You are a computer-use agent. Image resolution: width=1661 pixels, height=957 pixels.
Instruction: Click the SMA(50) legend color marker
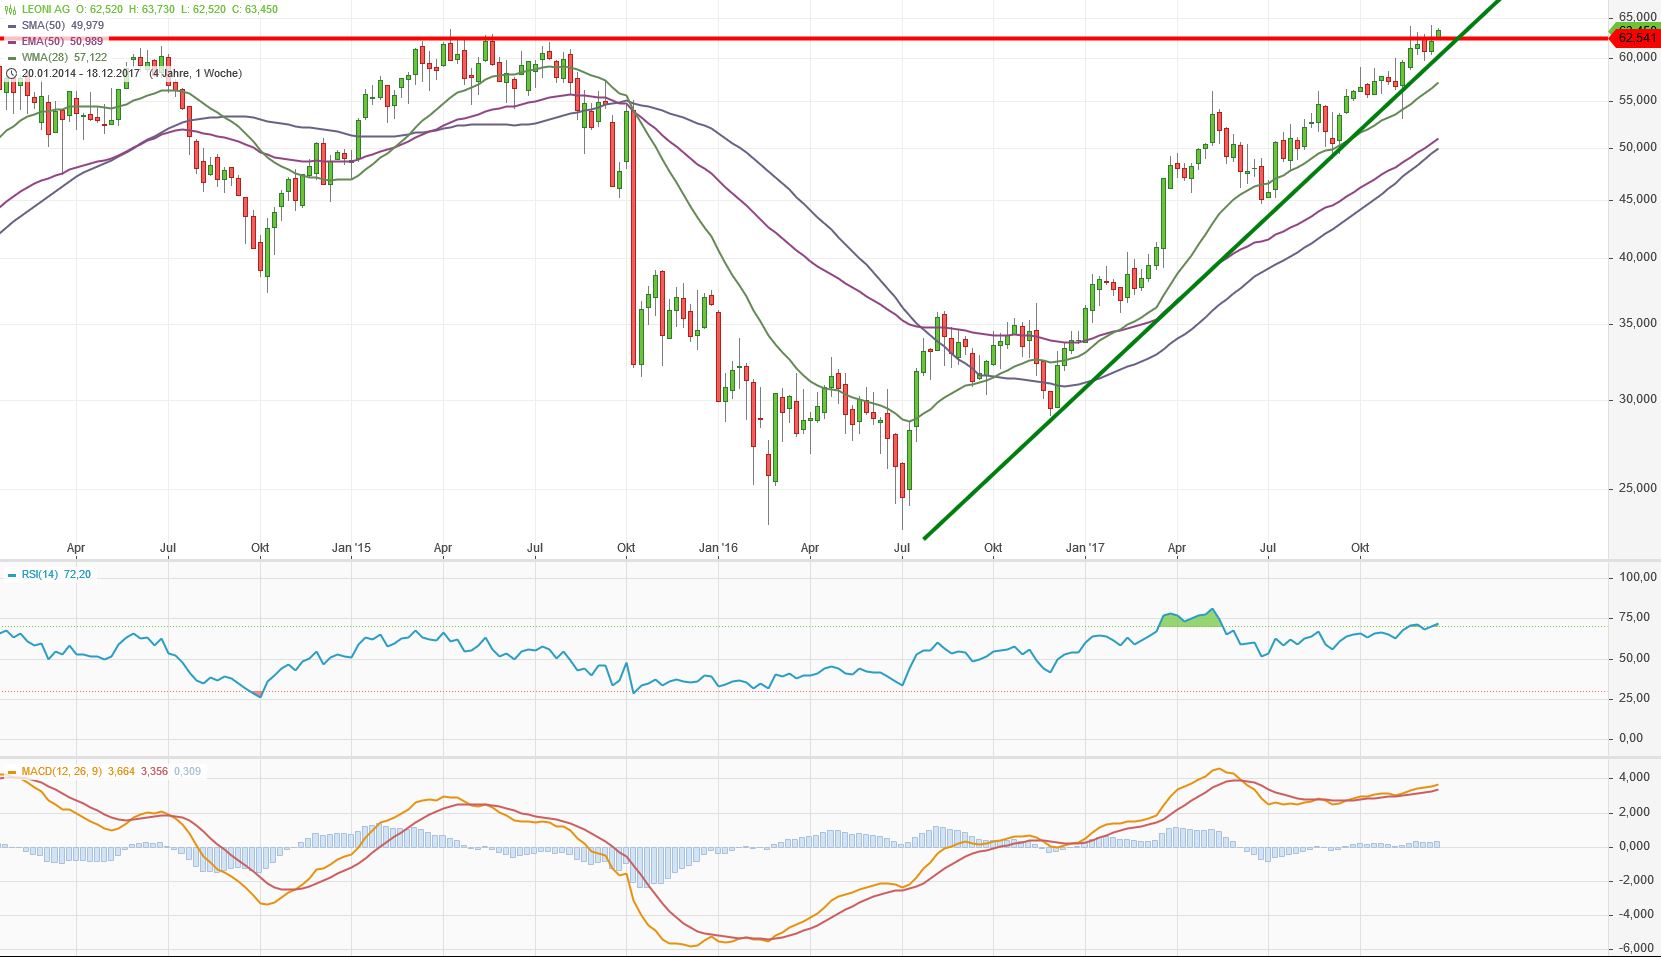point(11,26)
